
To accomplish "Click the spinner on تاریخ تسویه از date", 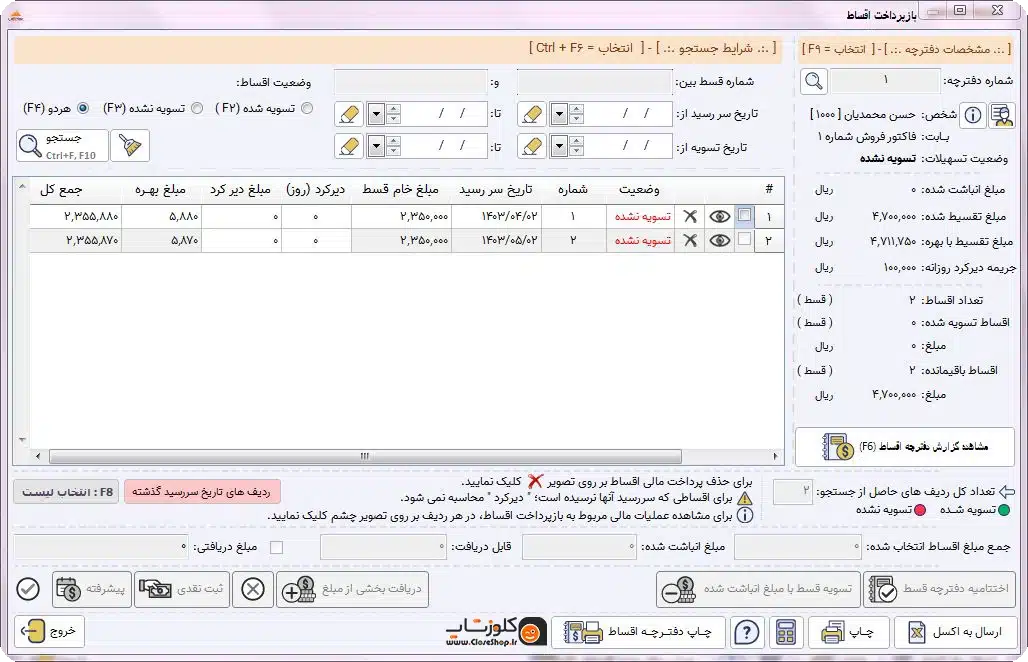I will [x=576, y=146].
